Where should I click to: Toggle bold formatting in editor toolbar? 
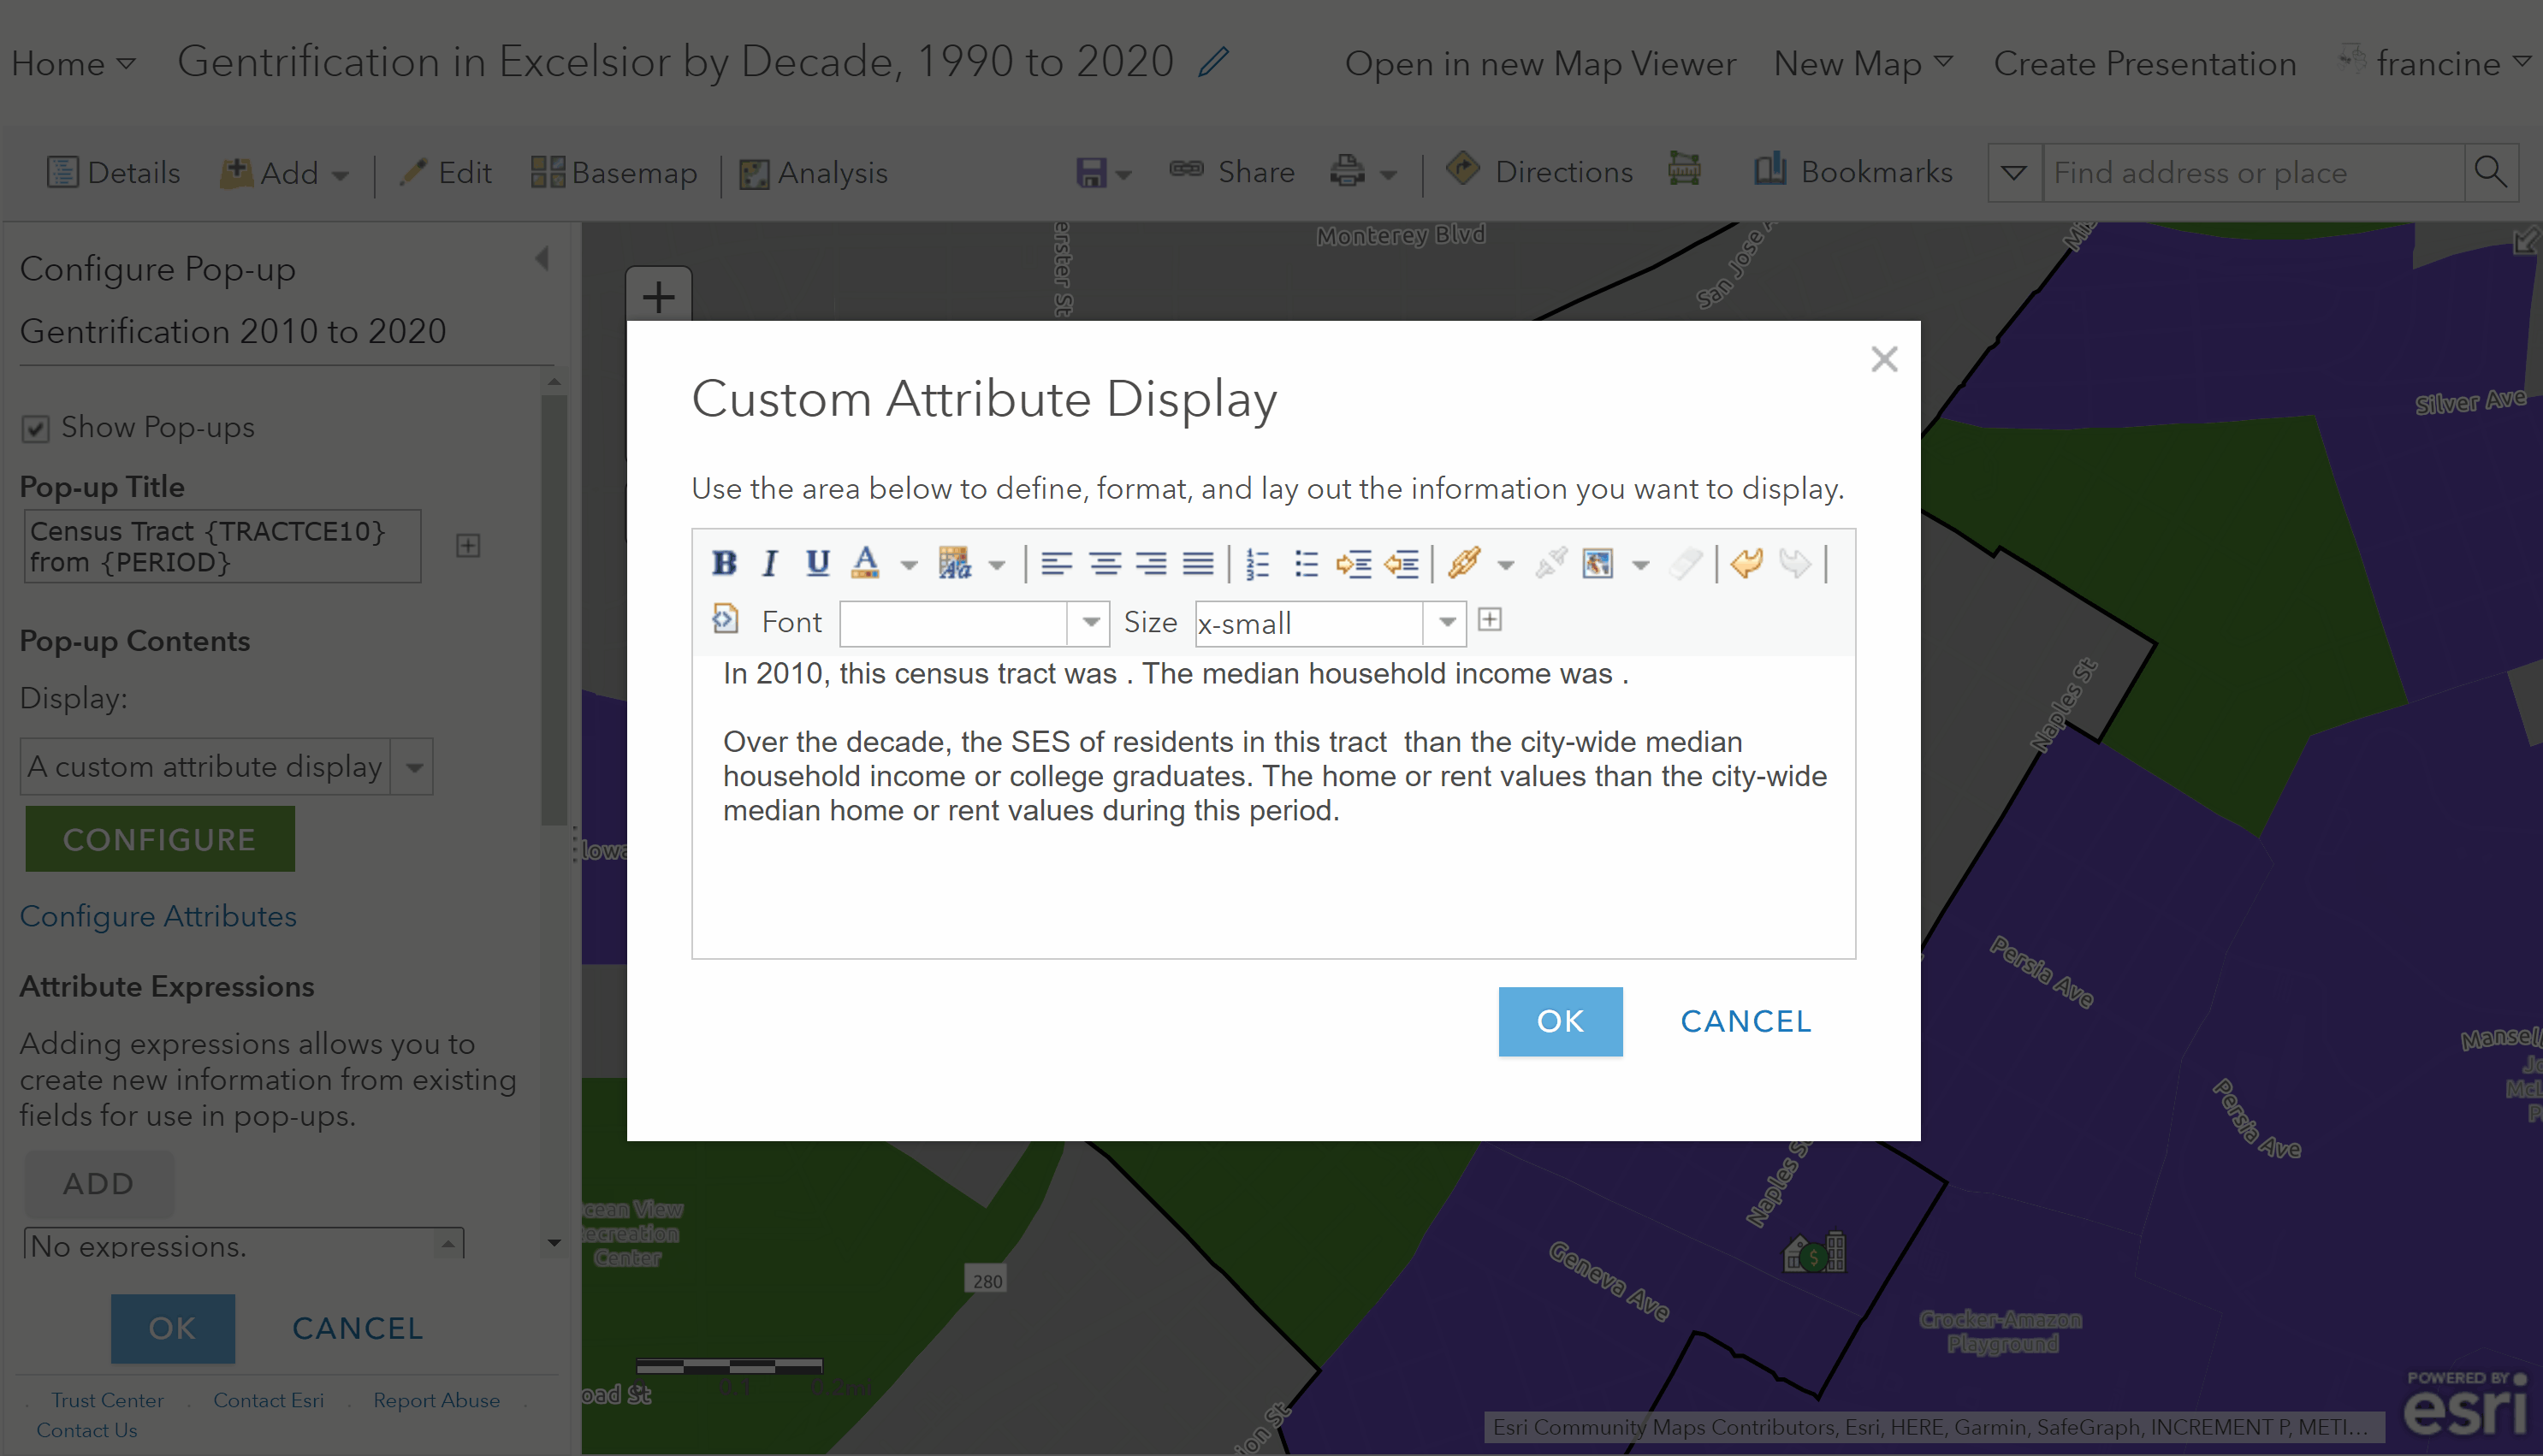[x=724, y=563]
